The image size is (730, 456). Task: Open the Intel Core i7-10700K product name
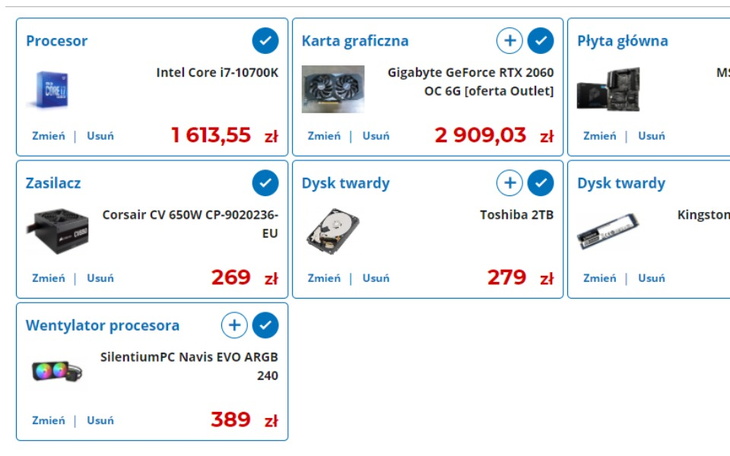pyautogui.click(x=217, y=72)
